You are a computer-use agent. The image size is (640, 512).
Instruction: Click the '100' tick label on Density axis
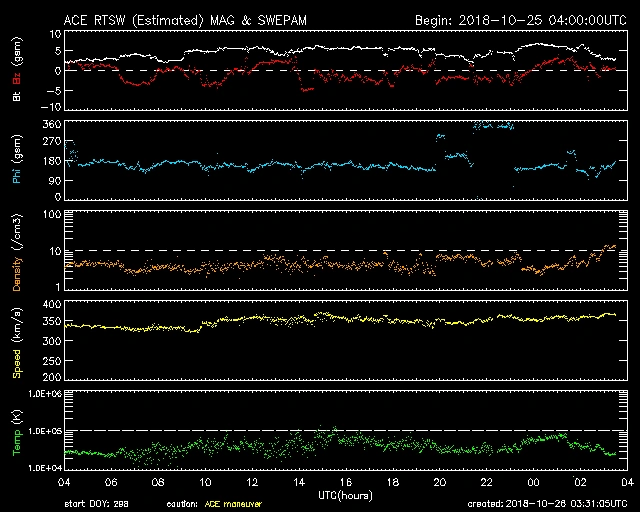click(x=52, y=215)
